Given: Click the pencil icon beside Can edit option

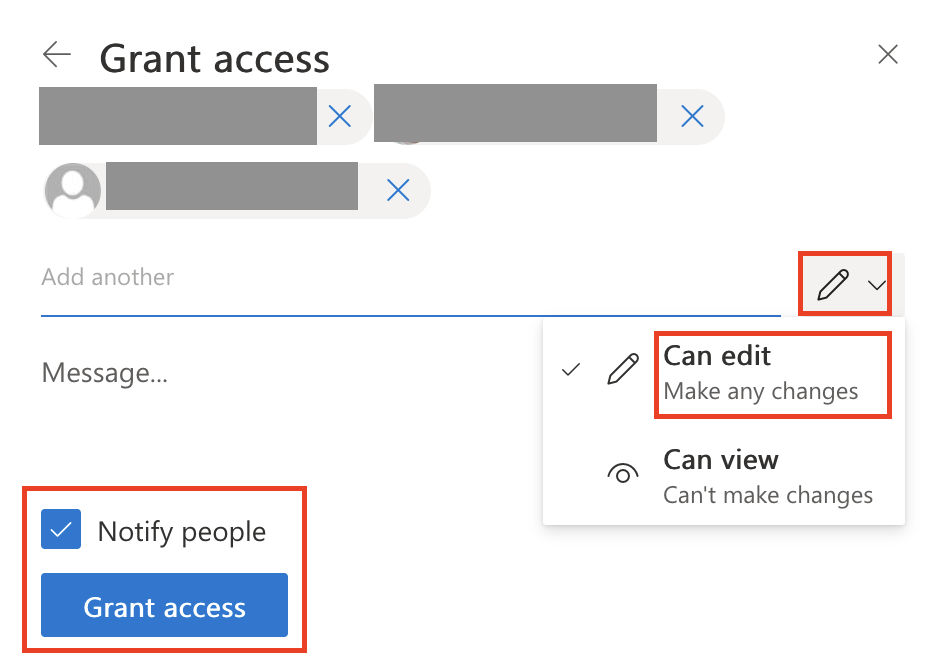Looking at the screenshot, I should click(x=622, y=369).
